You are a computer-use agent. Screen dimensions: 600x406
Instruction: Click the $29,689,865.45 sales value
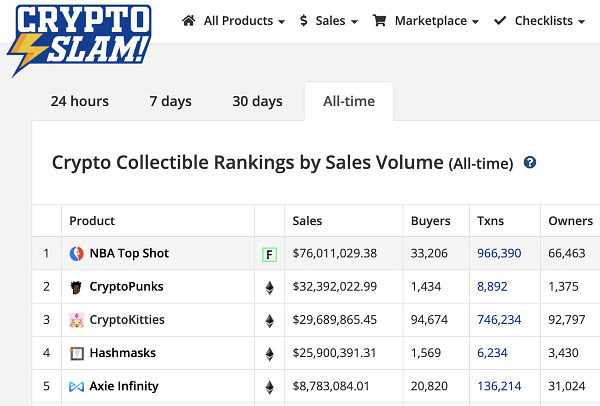click(x=334, y=320)
